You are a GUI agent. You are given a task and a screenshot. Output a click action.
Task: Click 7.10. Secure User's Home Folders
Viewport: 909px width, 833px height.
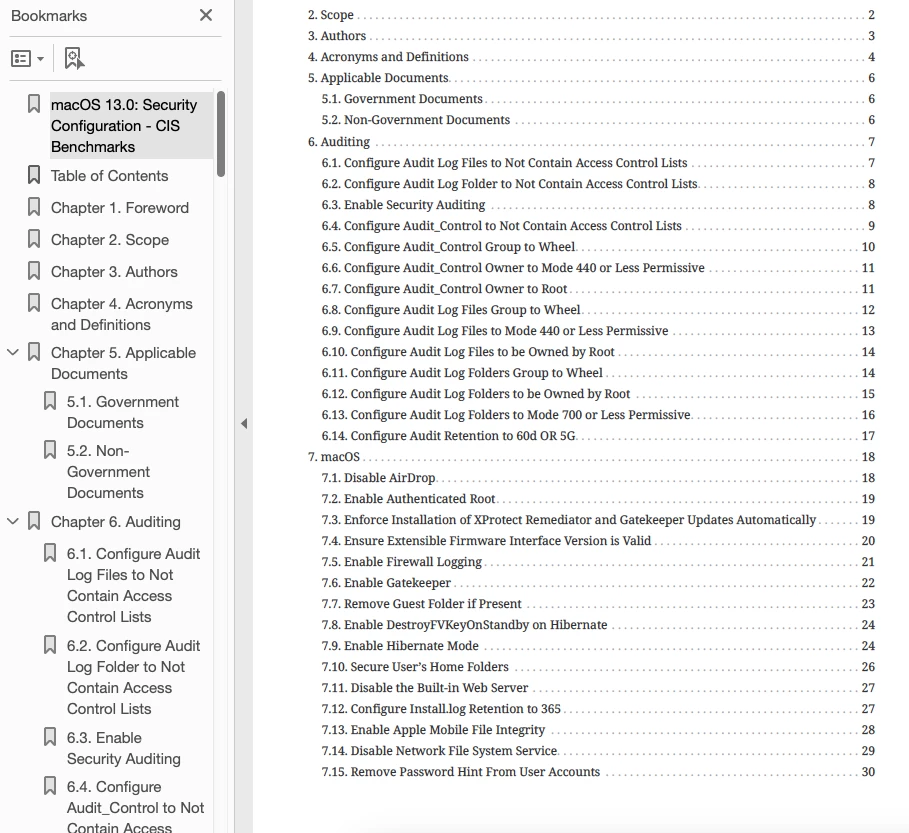click(x=415, y=667)
